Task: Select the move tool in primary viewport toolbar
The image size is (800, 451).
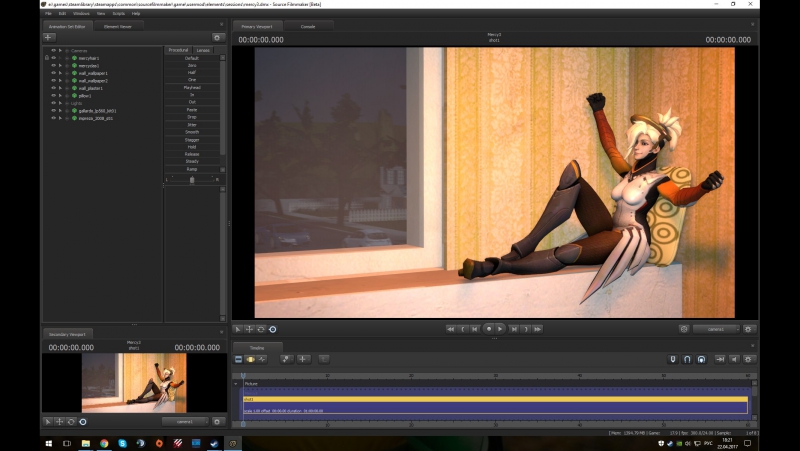Action: click(250, 328)
